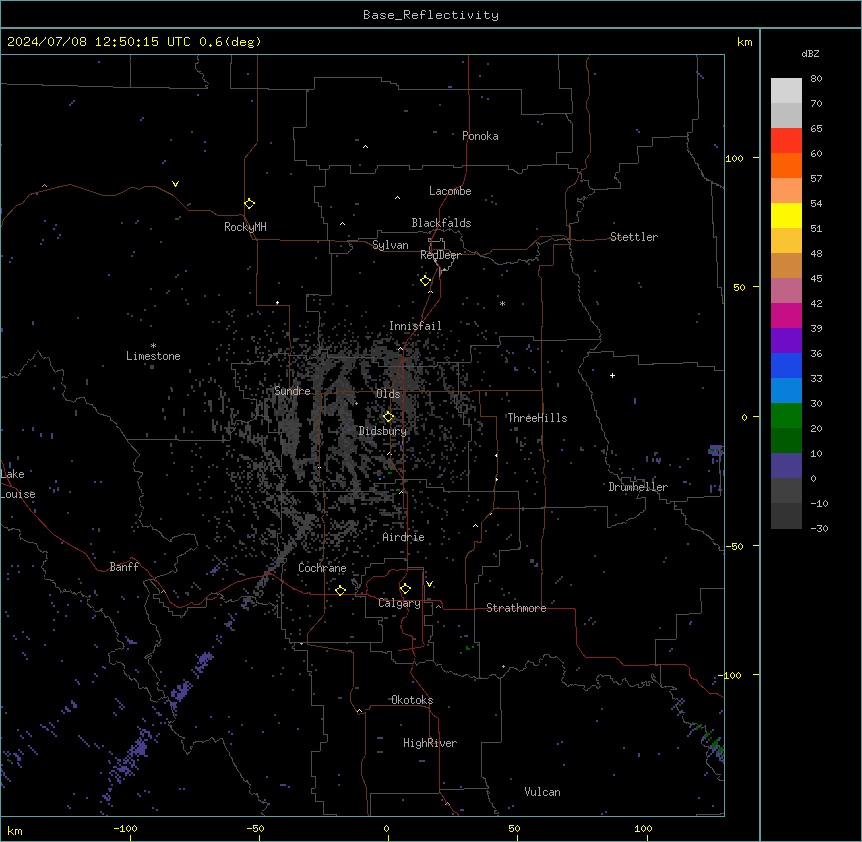The image size is (862, 842).
Task: Select the Olds label
Action: click(388, 394)
